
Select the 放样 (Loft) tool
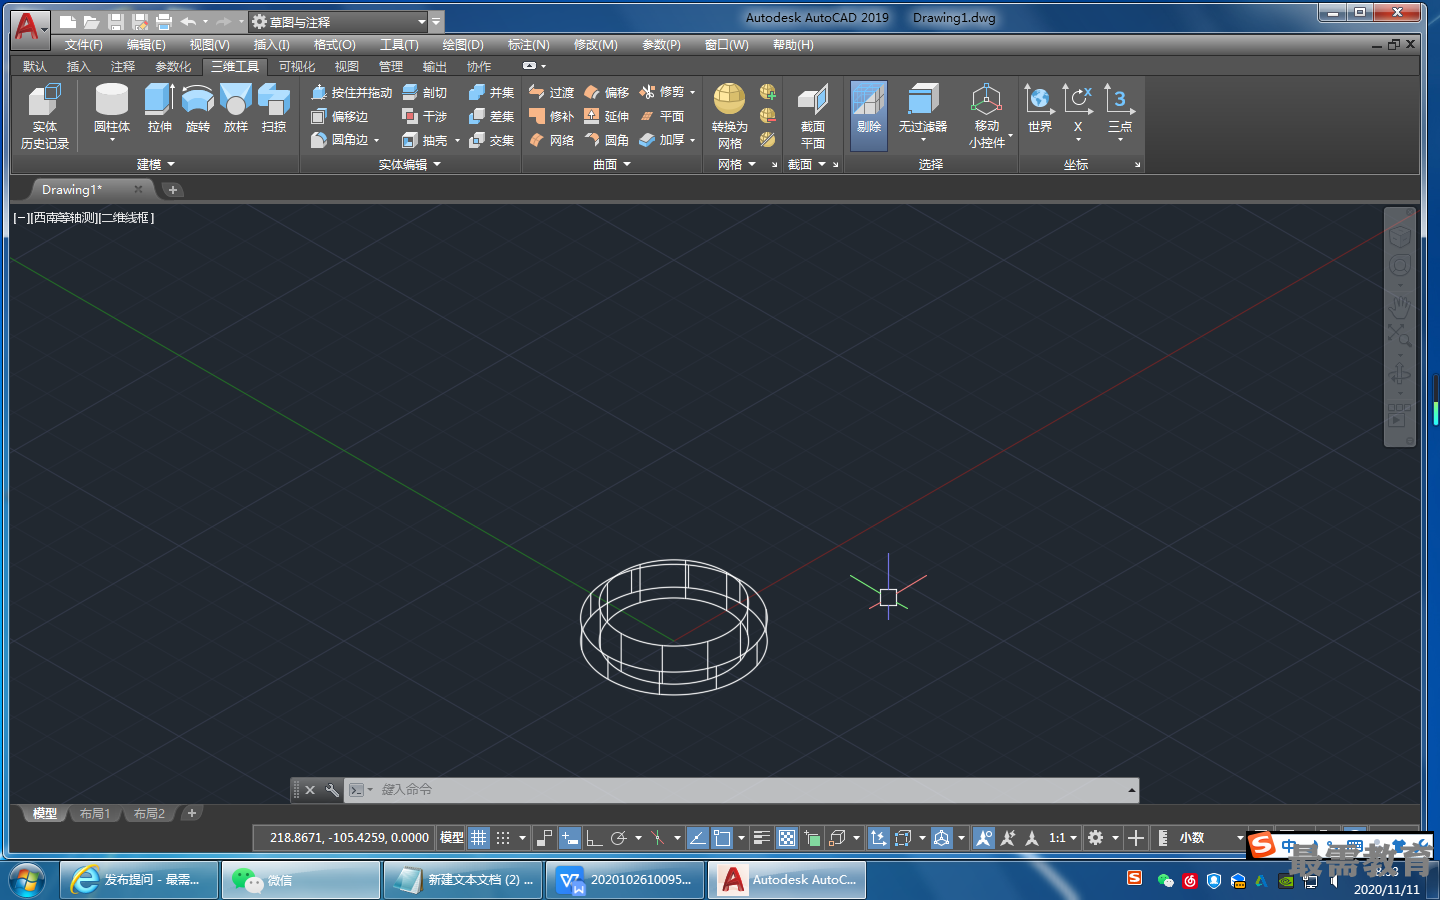point(236,108)
